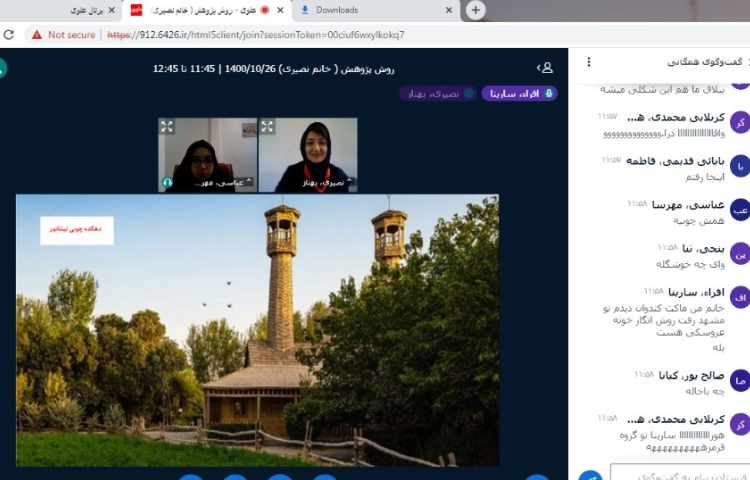Make the presentation fullscreen via corner icon
This screenshot has width=750, height=480.
491,201
